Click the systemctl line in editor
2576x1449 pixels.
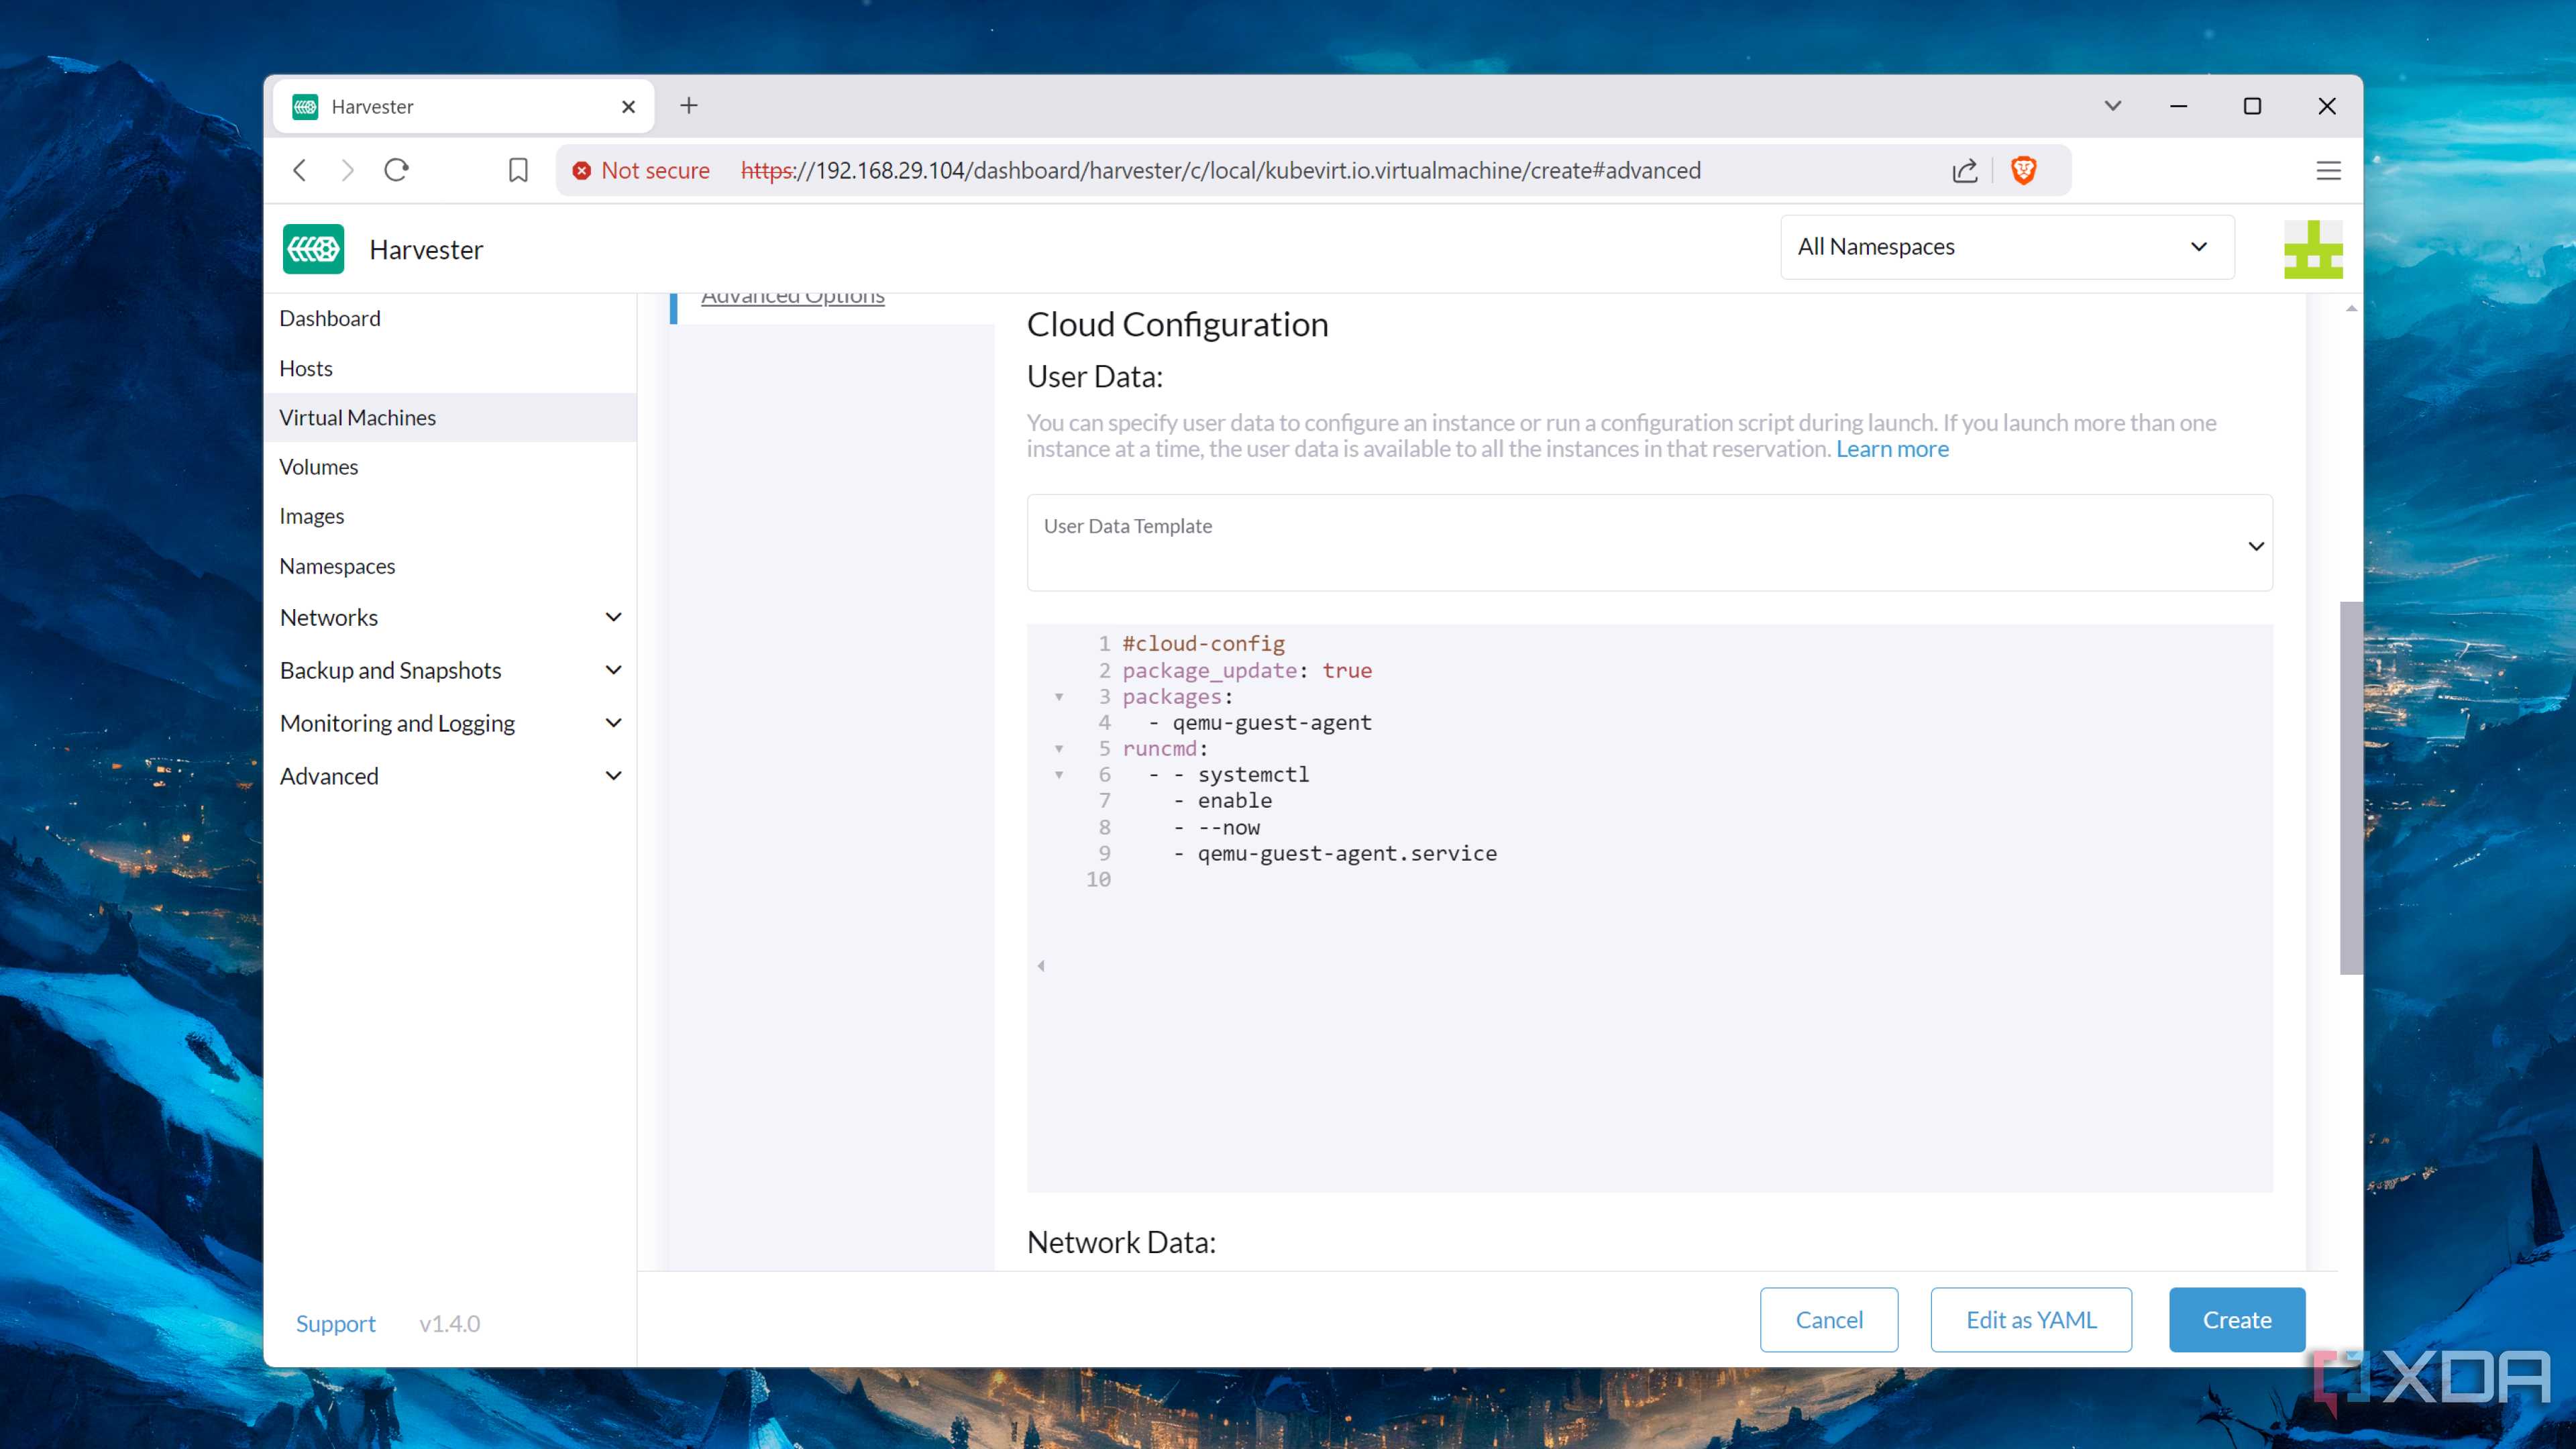pyautogui.click(x=1253, y=775)
